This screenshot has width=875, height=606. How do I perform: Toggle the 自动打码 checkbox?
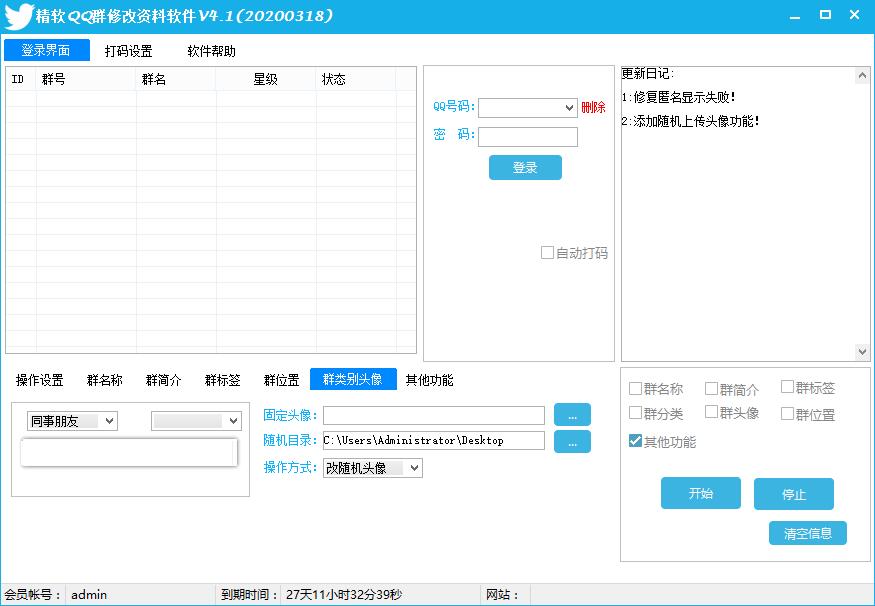point(547,253)
